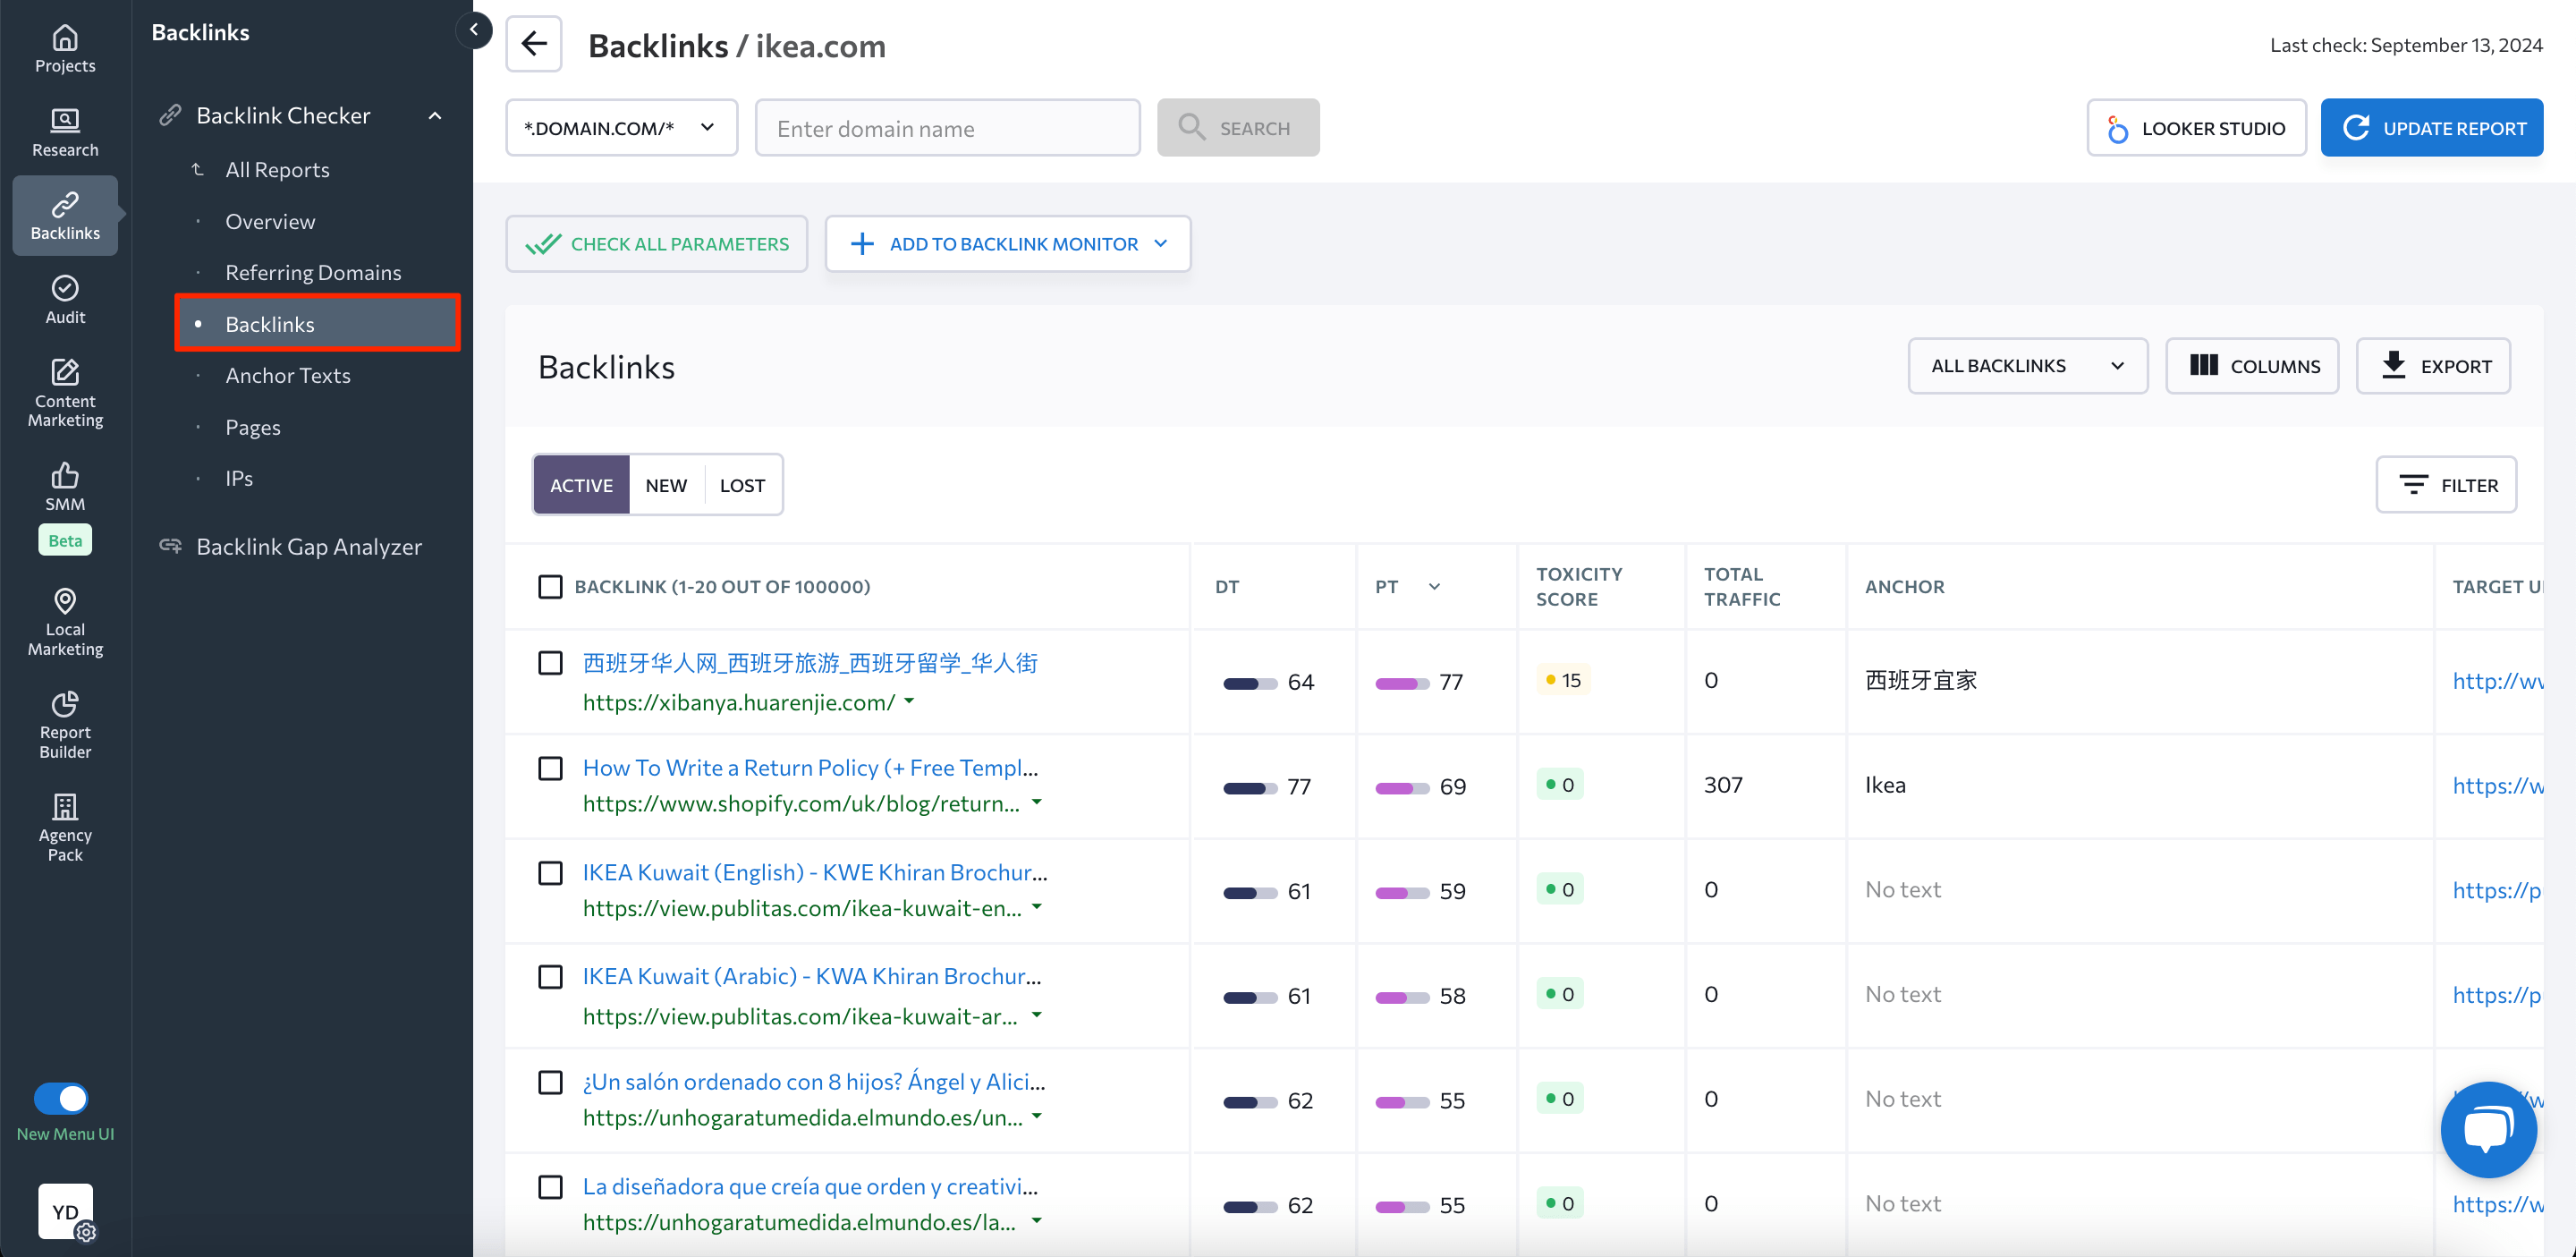Screen dimensions: 2576x1257
Task: Collapse the sidebar with the chevron button
Action: 474,30
